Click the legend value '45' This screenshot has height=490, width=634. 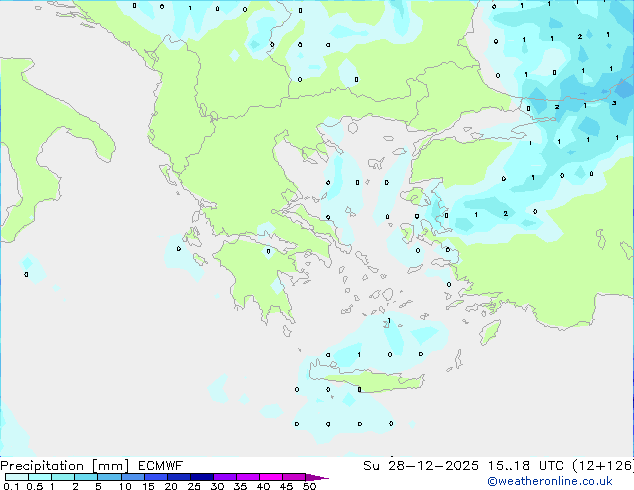click(286, 486)
